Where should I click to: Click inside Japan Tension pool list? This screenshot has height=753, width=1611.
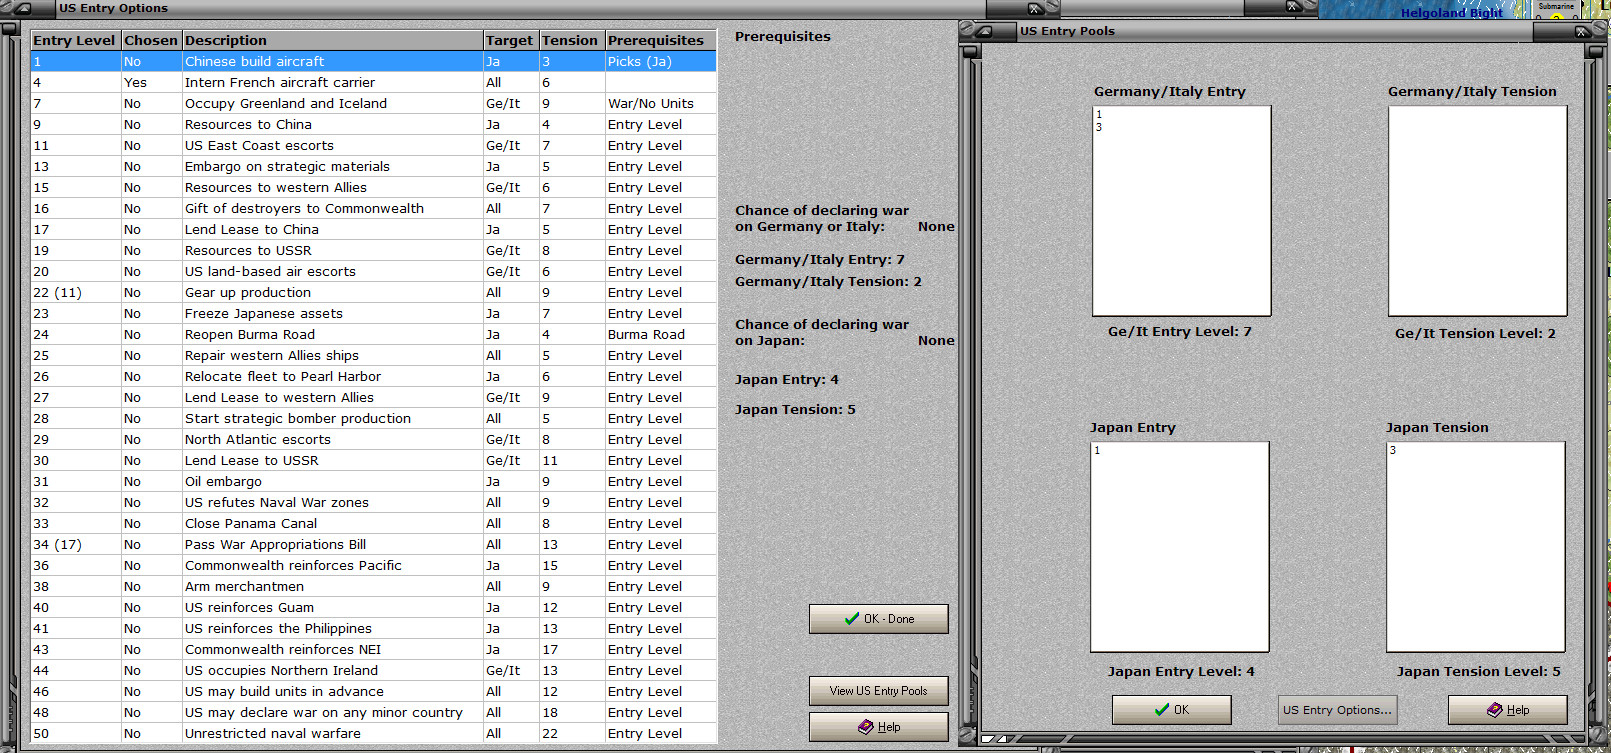coord(1476,547)
